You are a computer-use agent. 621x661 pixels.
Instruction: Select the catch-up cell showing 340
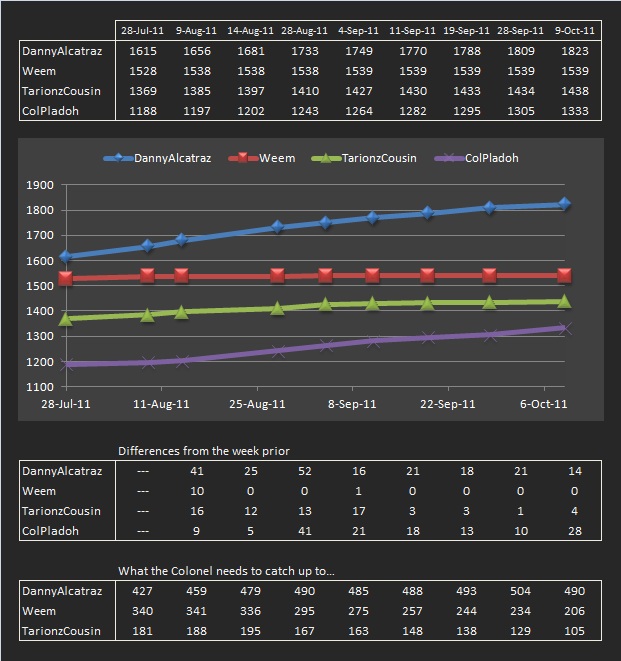point(142,611)
